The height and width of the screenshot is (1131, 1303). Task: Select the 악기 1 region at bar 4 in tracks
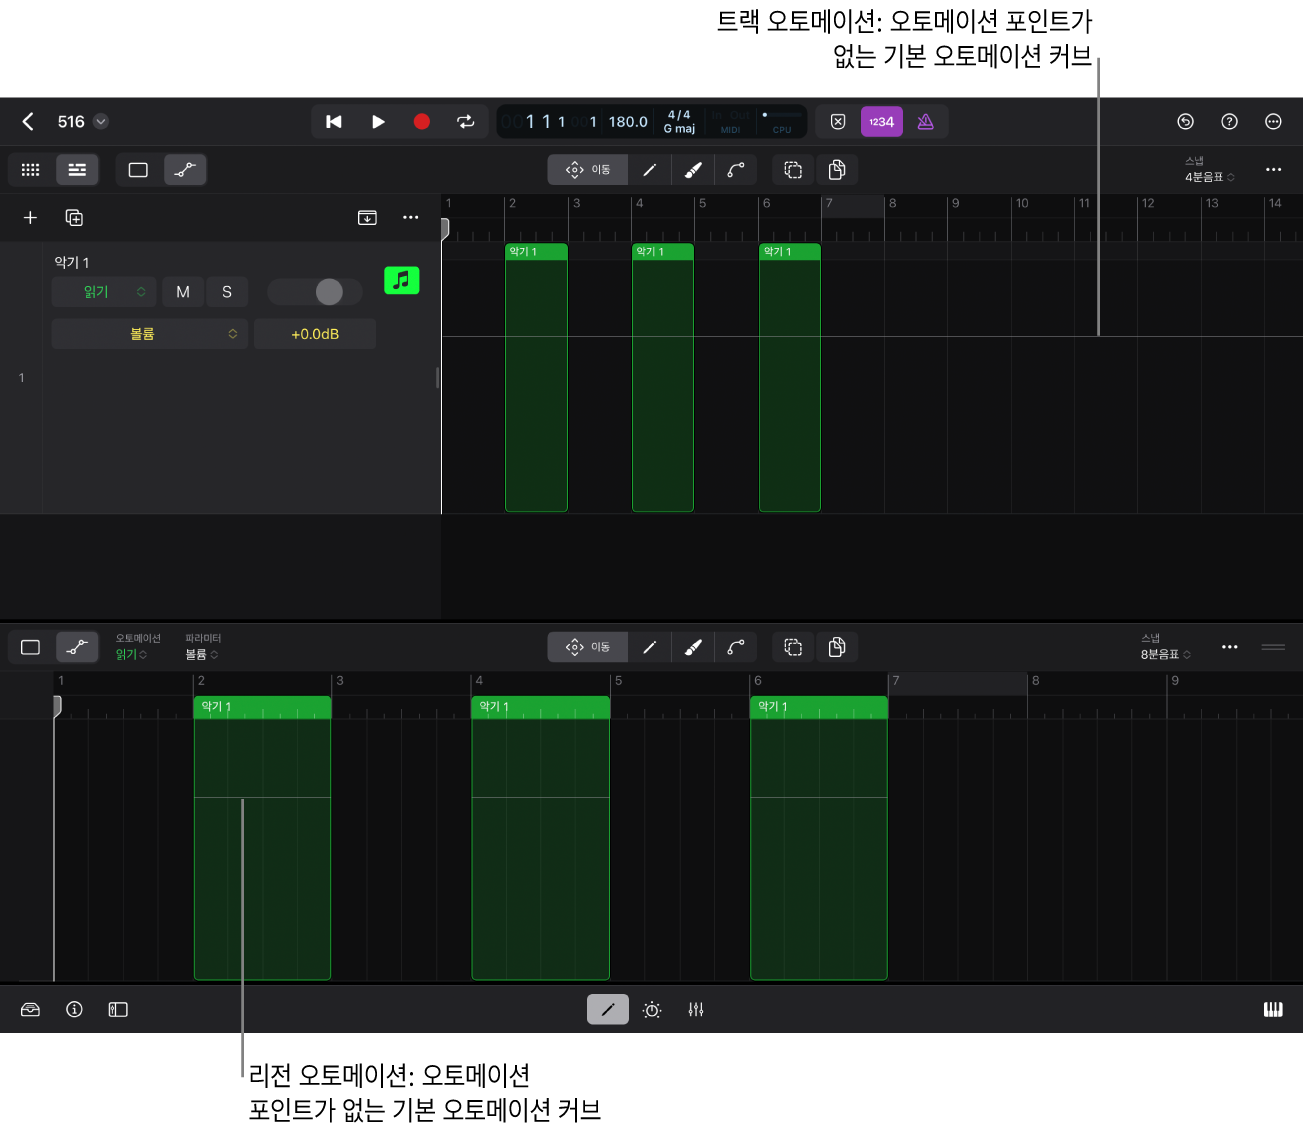663,378
